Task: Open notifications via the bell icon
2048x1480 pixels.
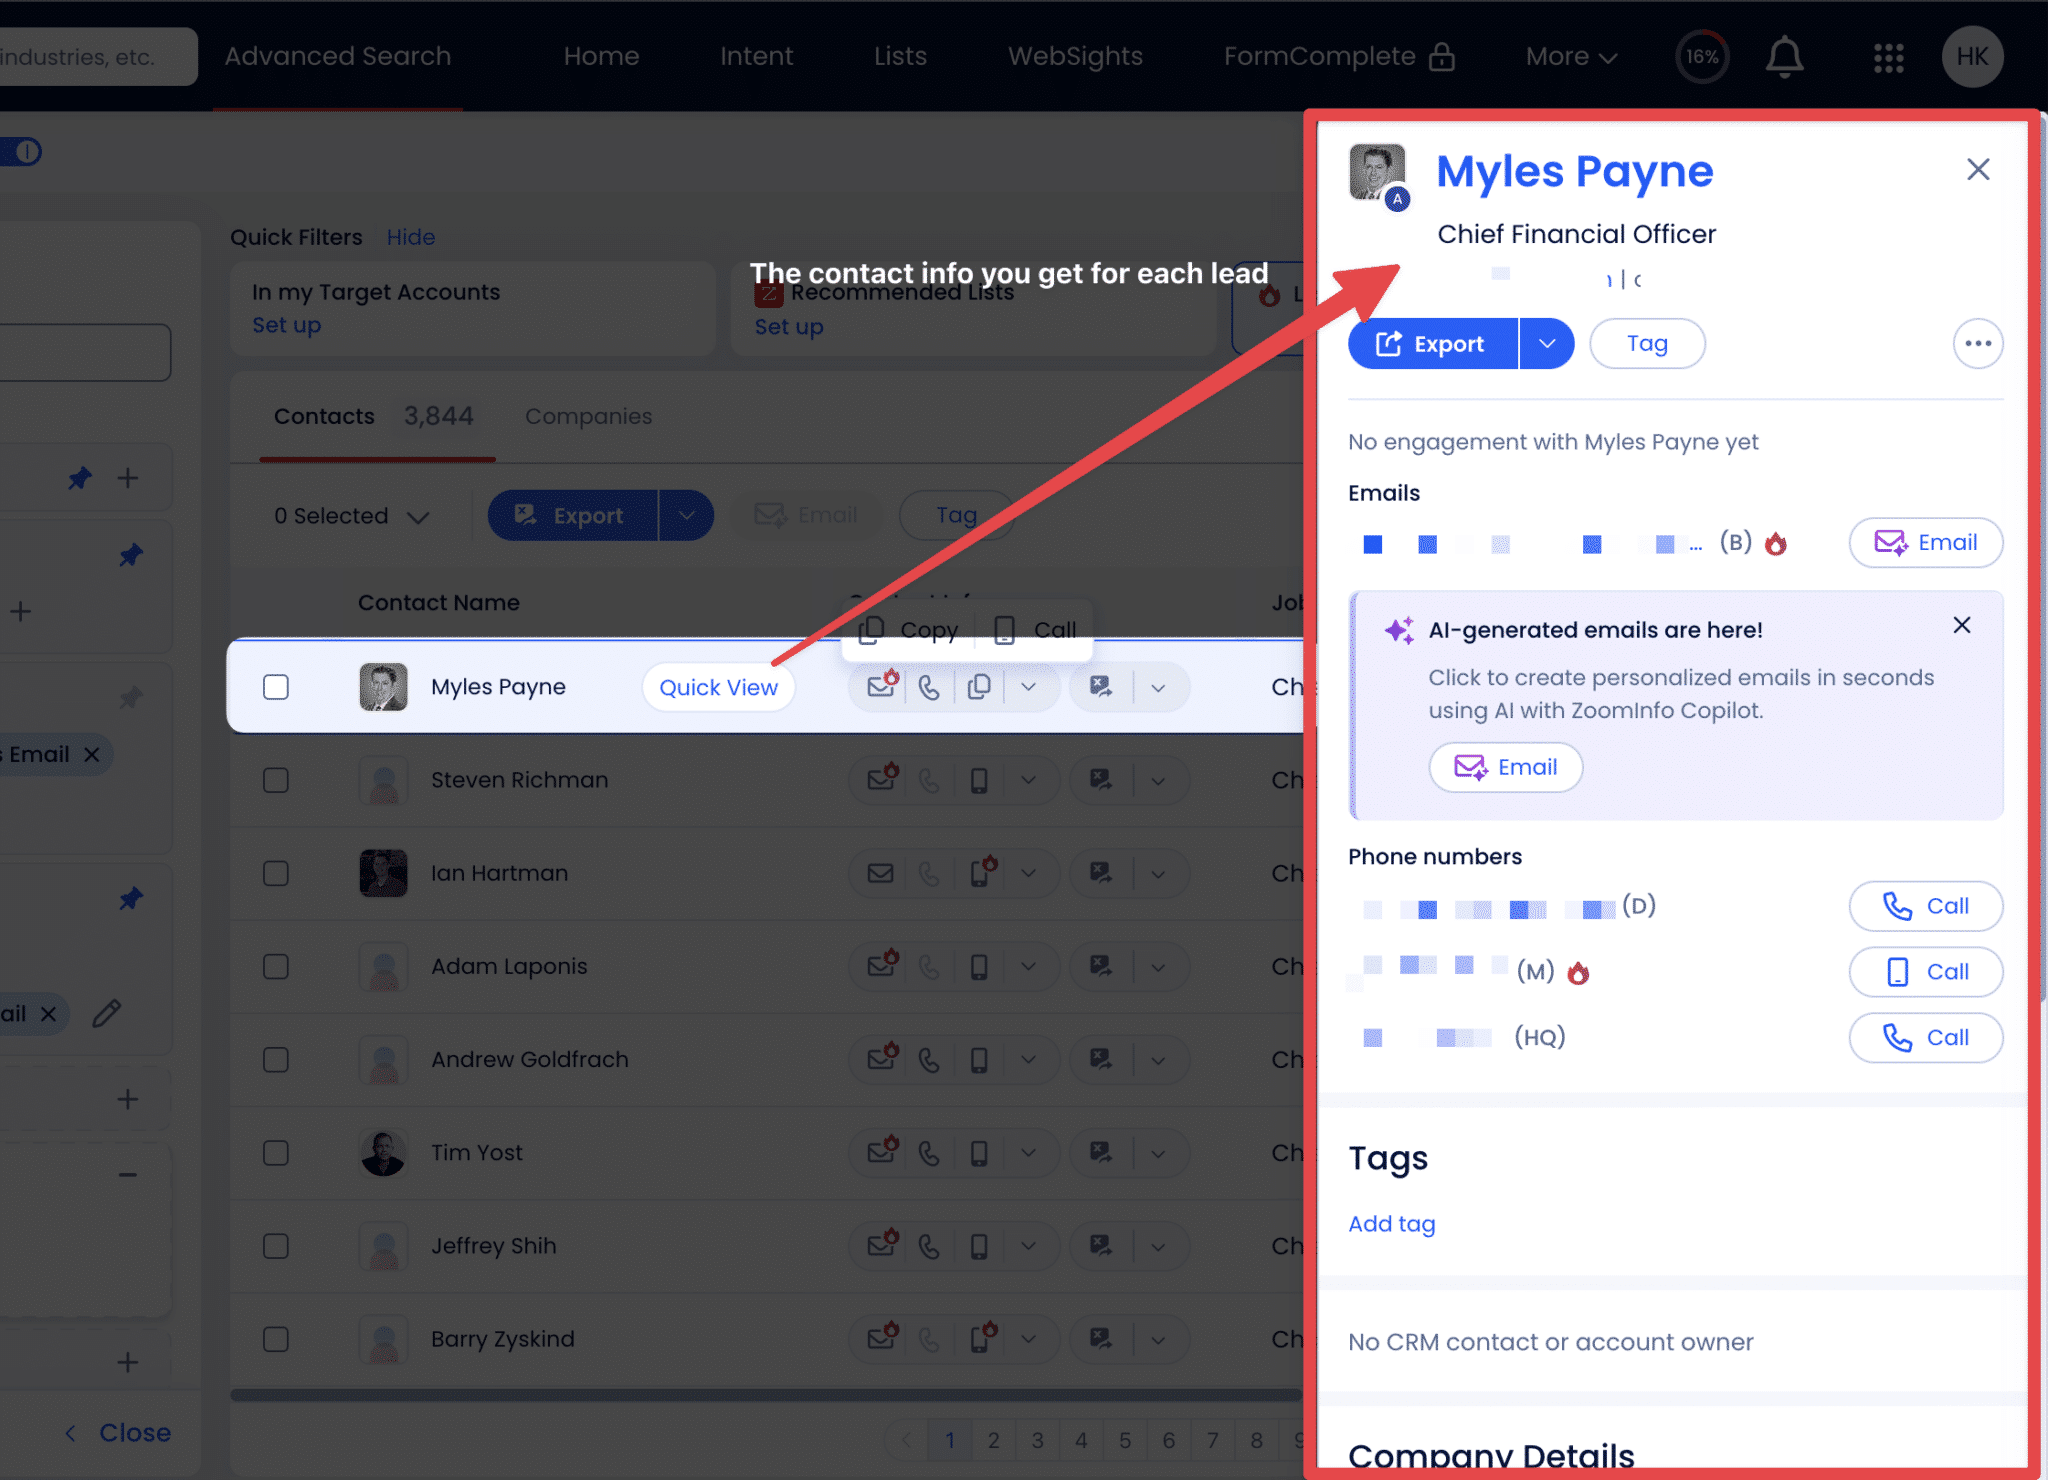Action: click(x=1786, y=57)
